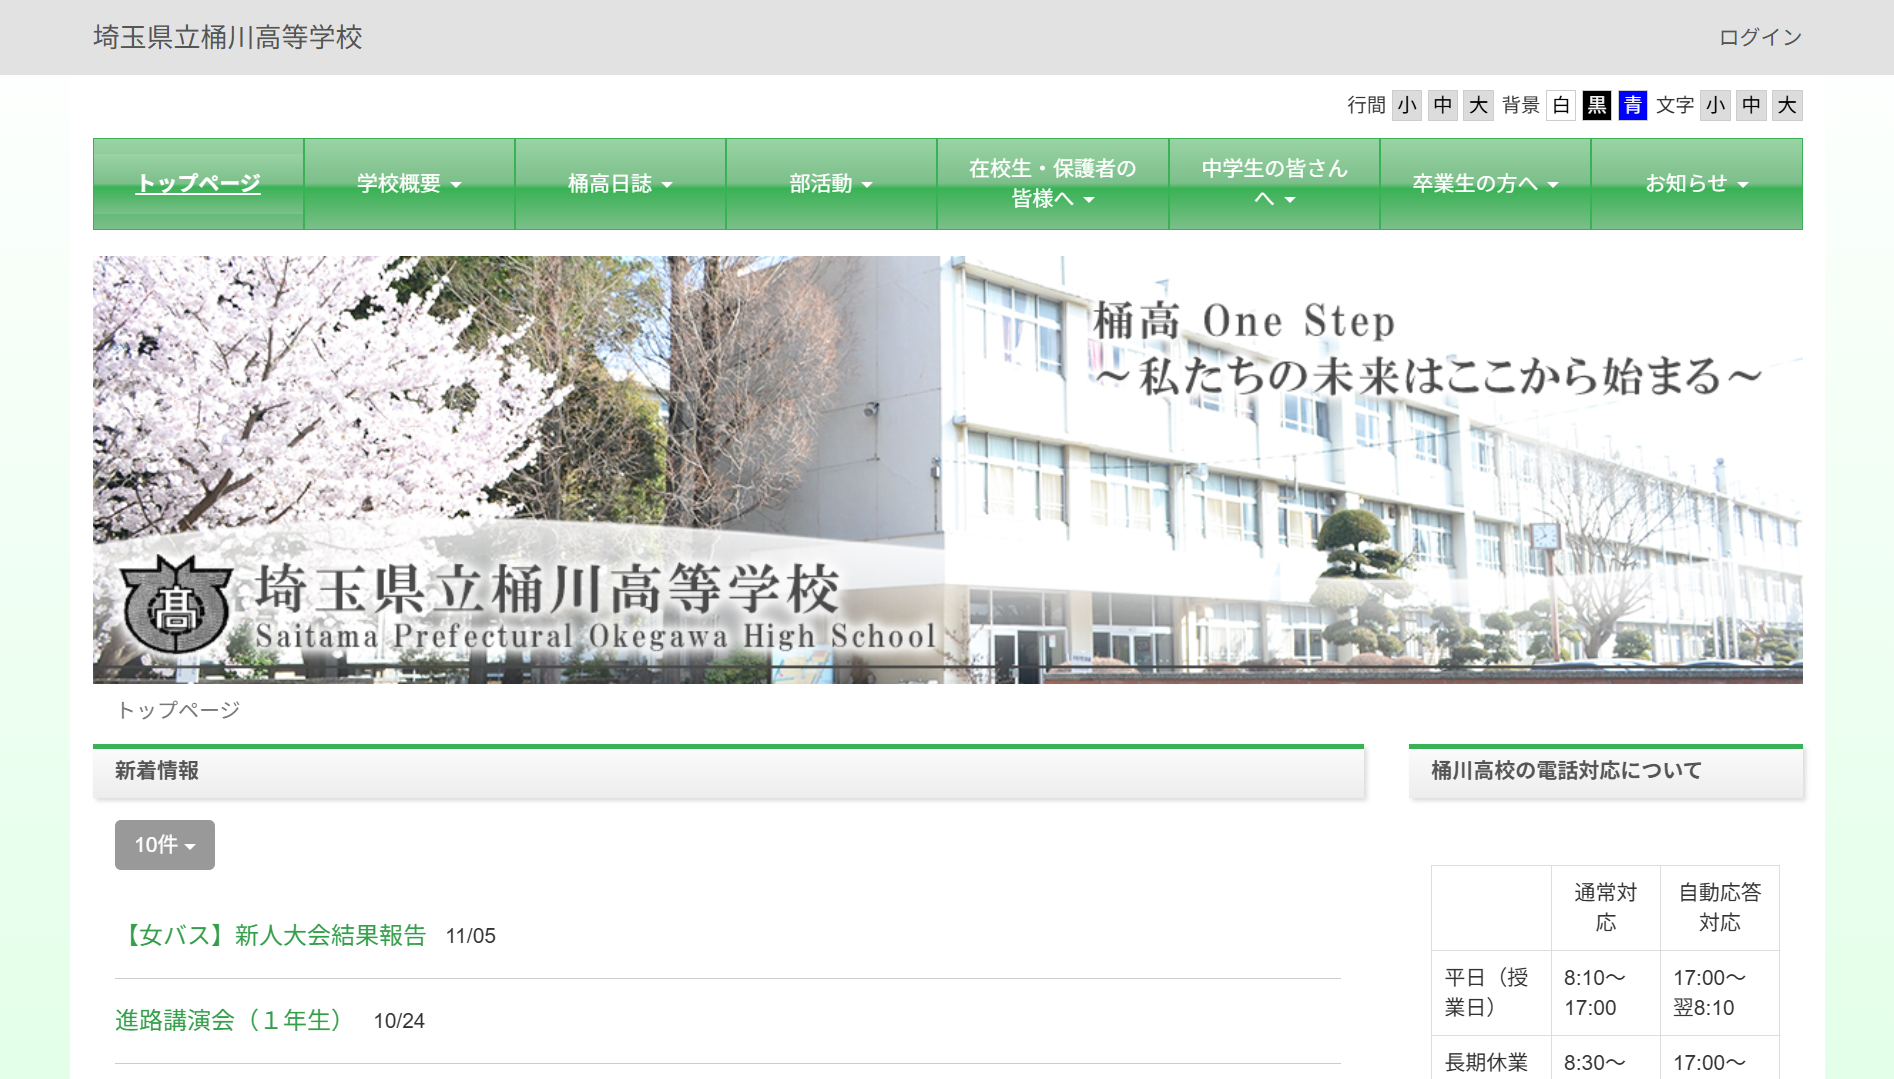This screenshot has width=1894, height=1079.
Task: Click the 17:00～翌8:10 table cell
Action: pyautogui.click(x=1720, y=993)
